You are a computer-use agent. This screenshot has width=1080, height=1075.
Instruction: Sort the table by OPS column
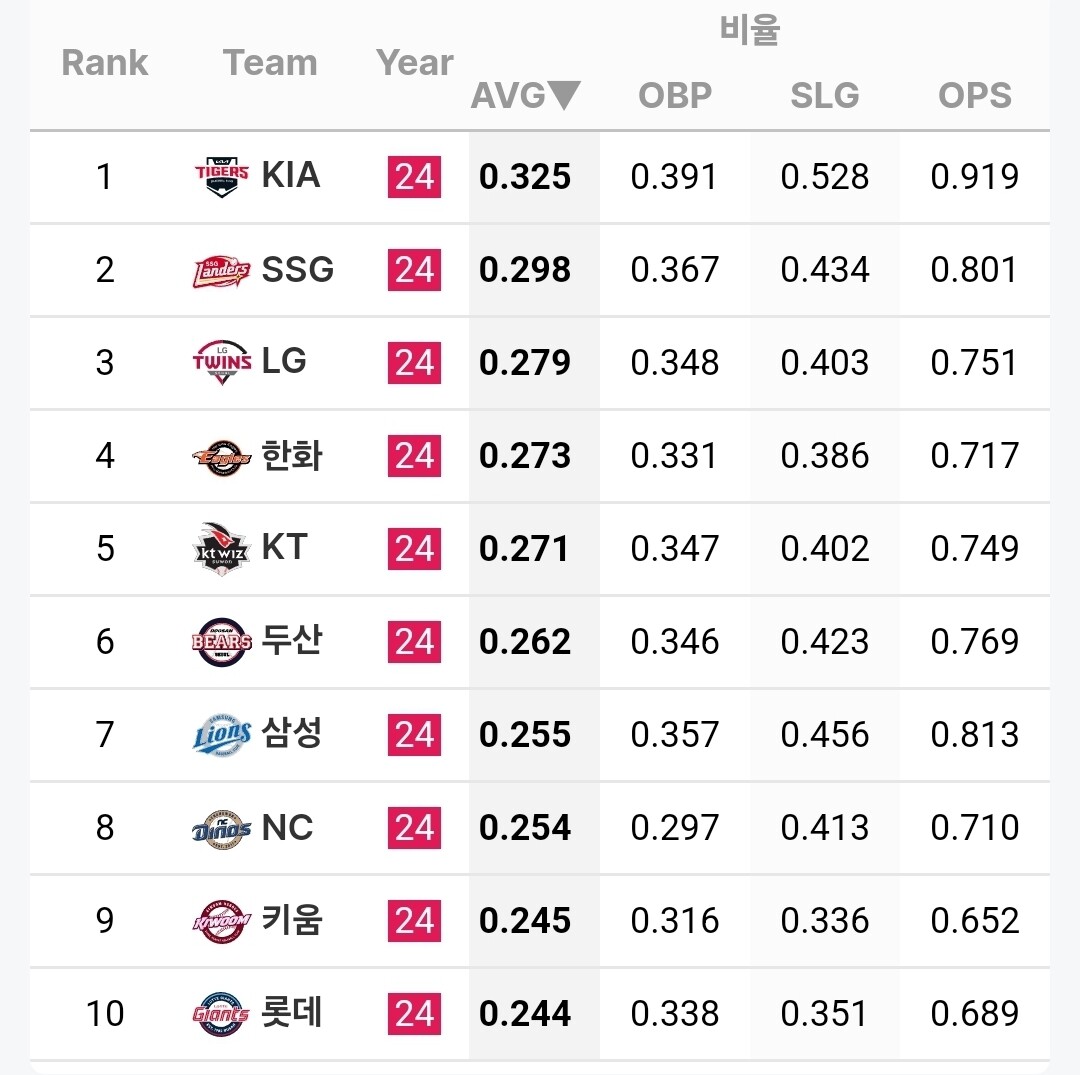click(x=975, y=96)
